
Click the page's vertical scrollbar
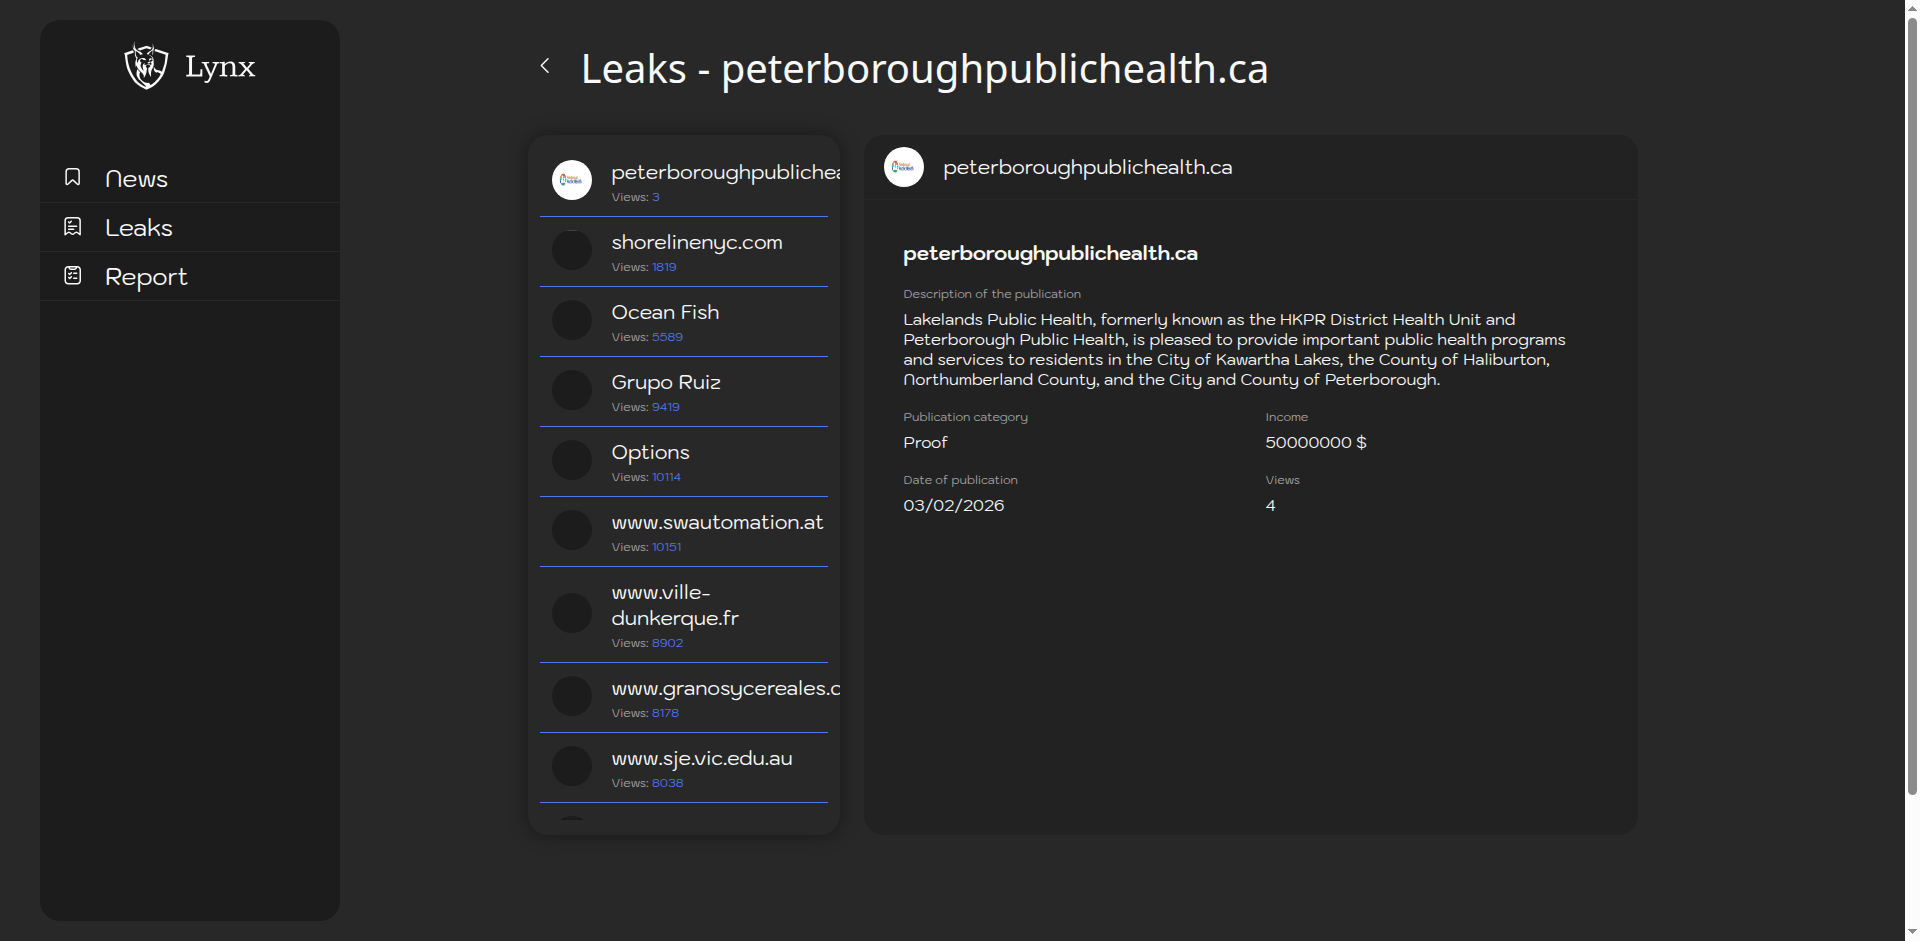tap(1911, 400)
